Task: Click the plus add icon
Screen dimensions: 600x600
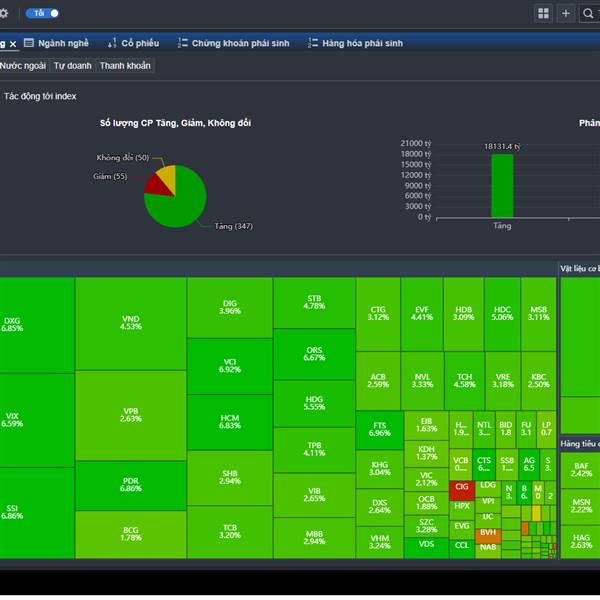Action: pyautogui.click(x=566, y=13)
